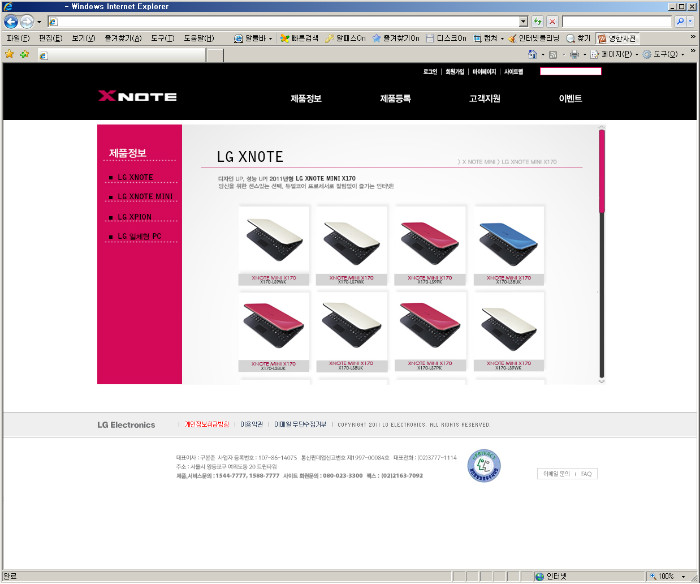
Task: Select LG 일체형 PC in the sidebar
Action: pos(139,236)
